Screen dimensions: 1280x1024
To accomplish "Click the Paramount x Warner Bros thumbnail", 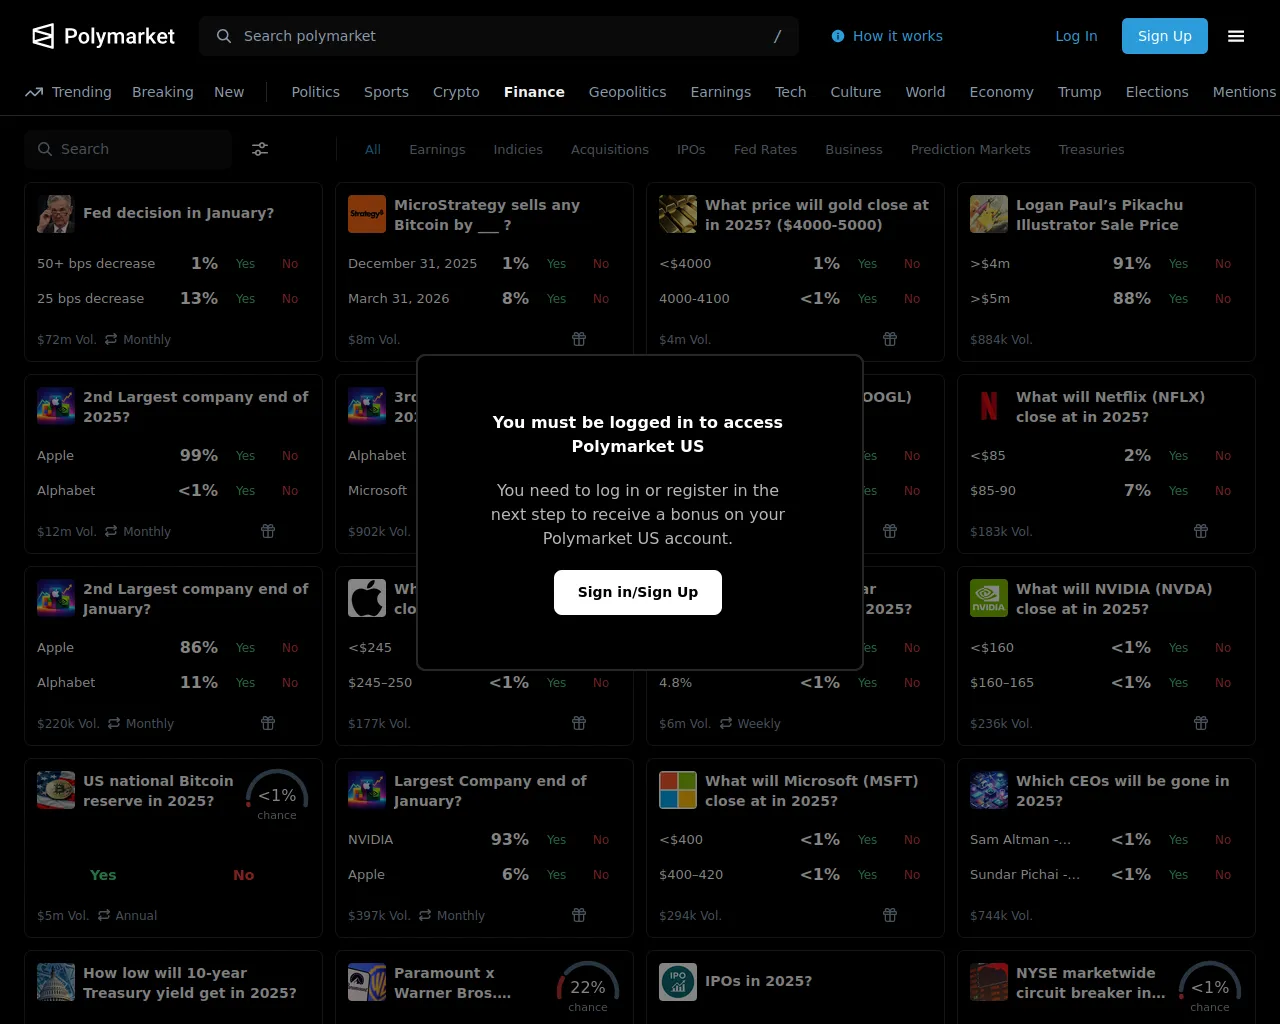I will (367, 982).
